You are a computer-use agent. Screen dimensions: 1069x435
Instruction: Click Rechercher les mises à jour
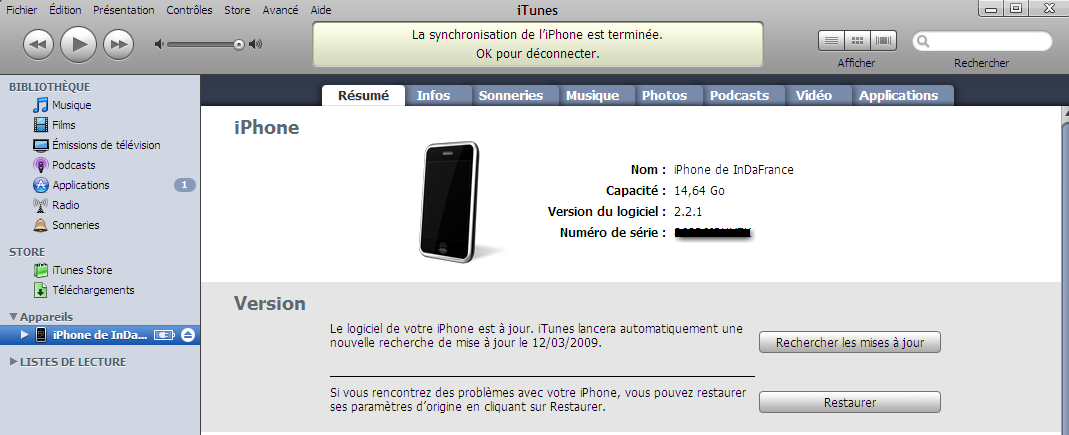tap(849, 342)
